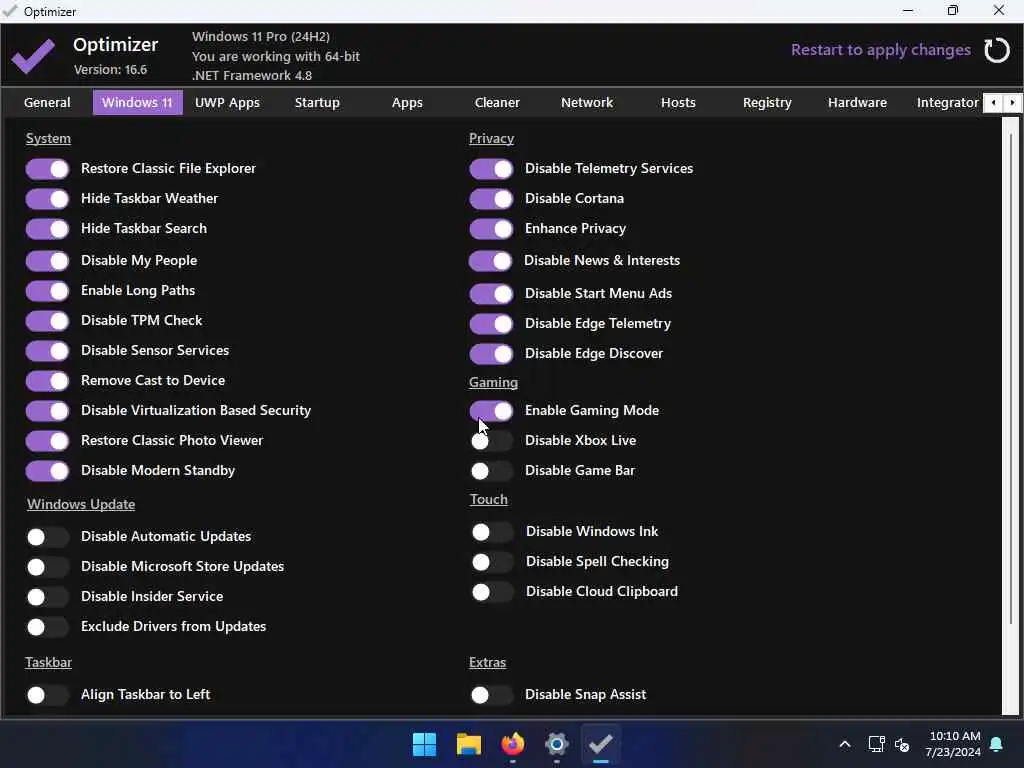The width and height of the screenshot is (1024, 768).
Task: Enable Disable Microsoft Store Updates switch
Action: point(47,567)
